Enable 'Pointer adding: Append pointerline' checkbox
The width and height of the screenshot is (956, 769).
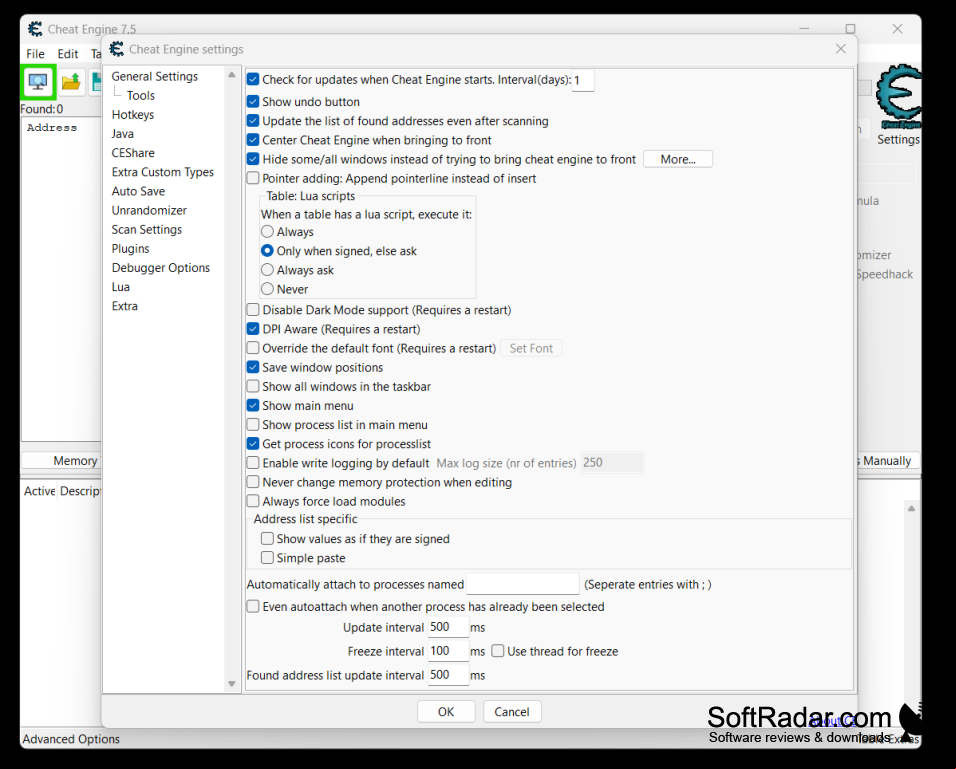pos(253,178)
